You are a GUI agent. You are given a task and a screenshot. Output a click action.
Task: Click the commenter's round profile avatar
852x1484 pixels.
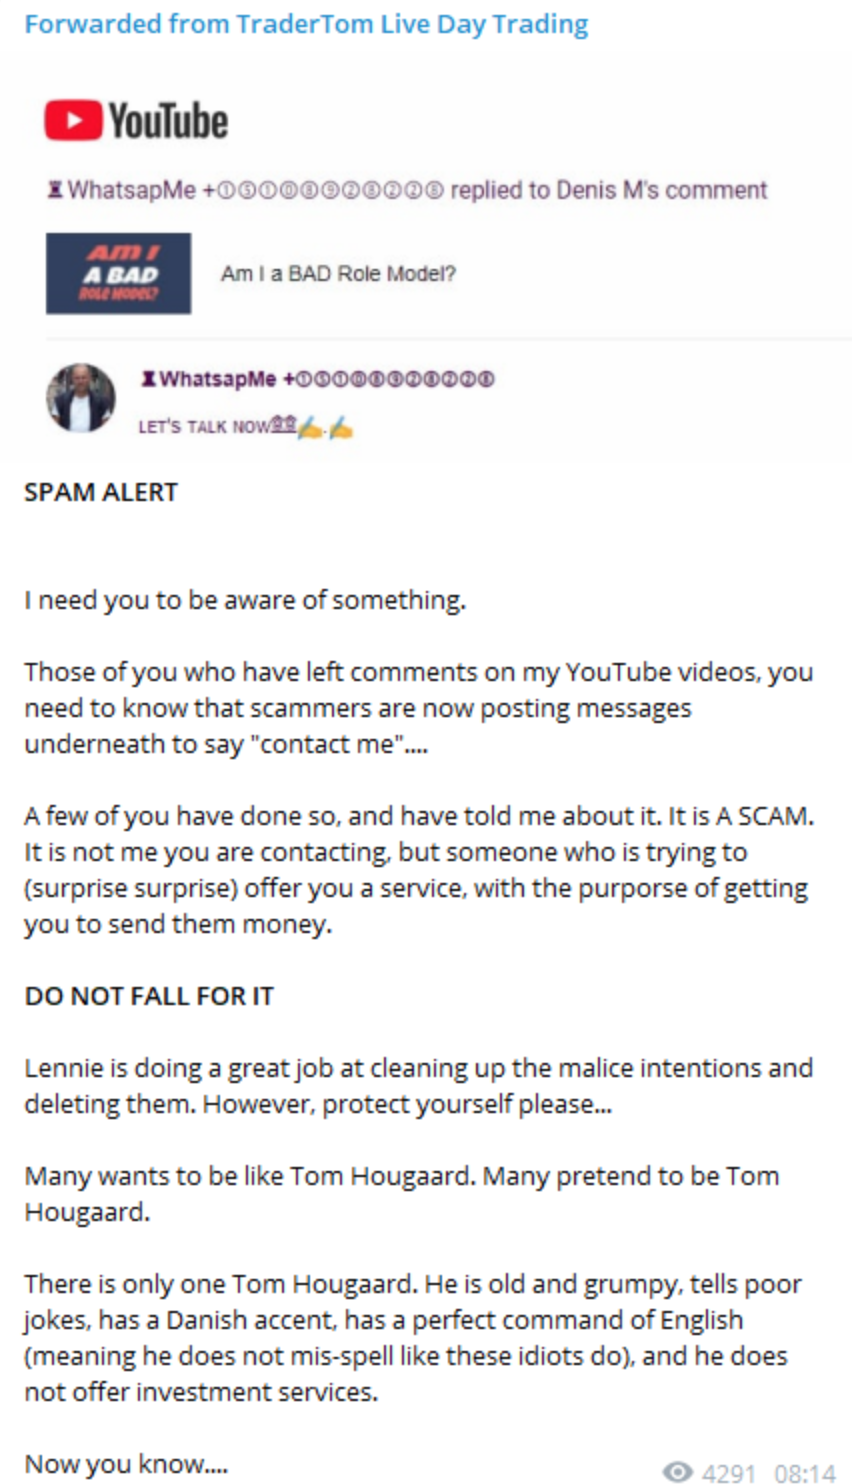coord(81,397)
